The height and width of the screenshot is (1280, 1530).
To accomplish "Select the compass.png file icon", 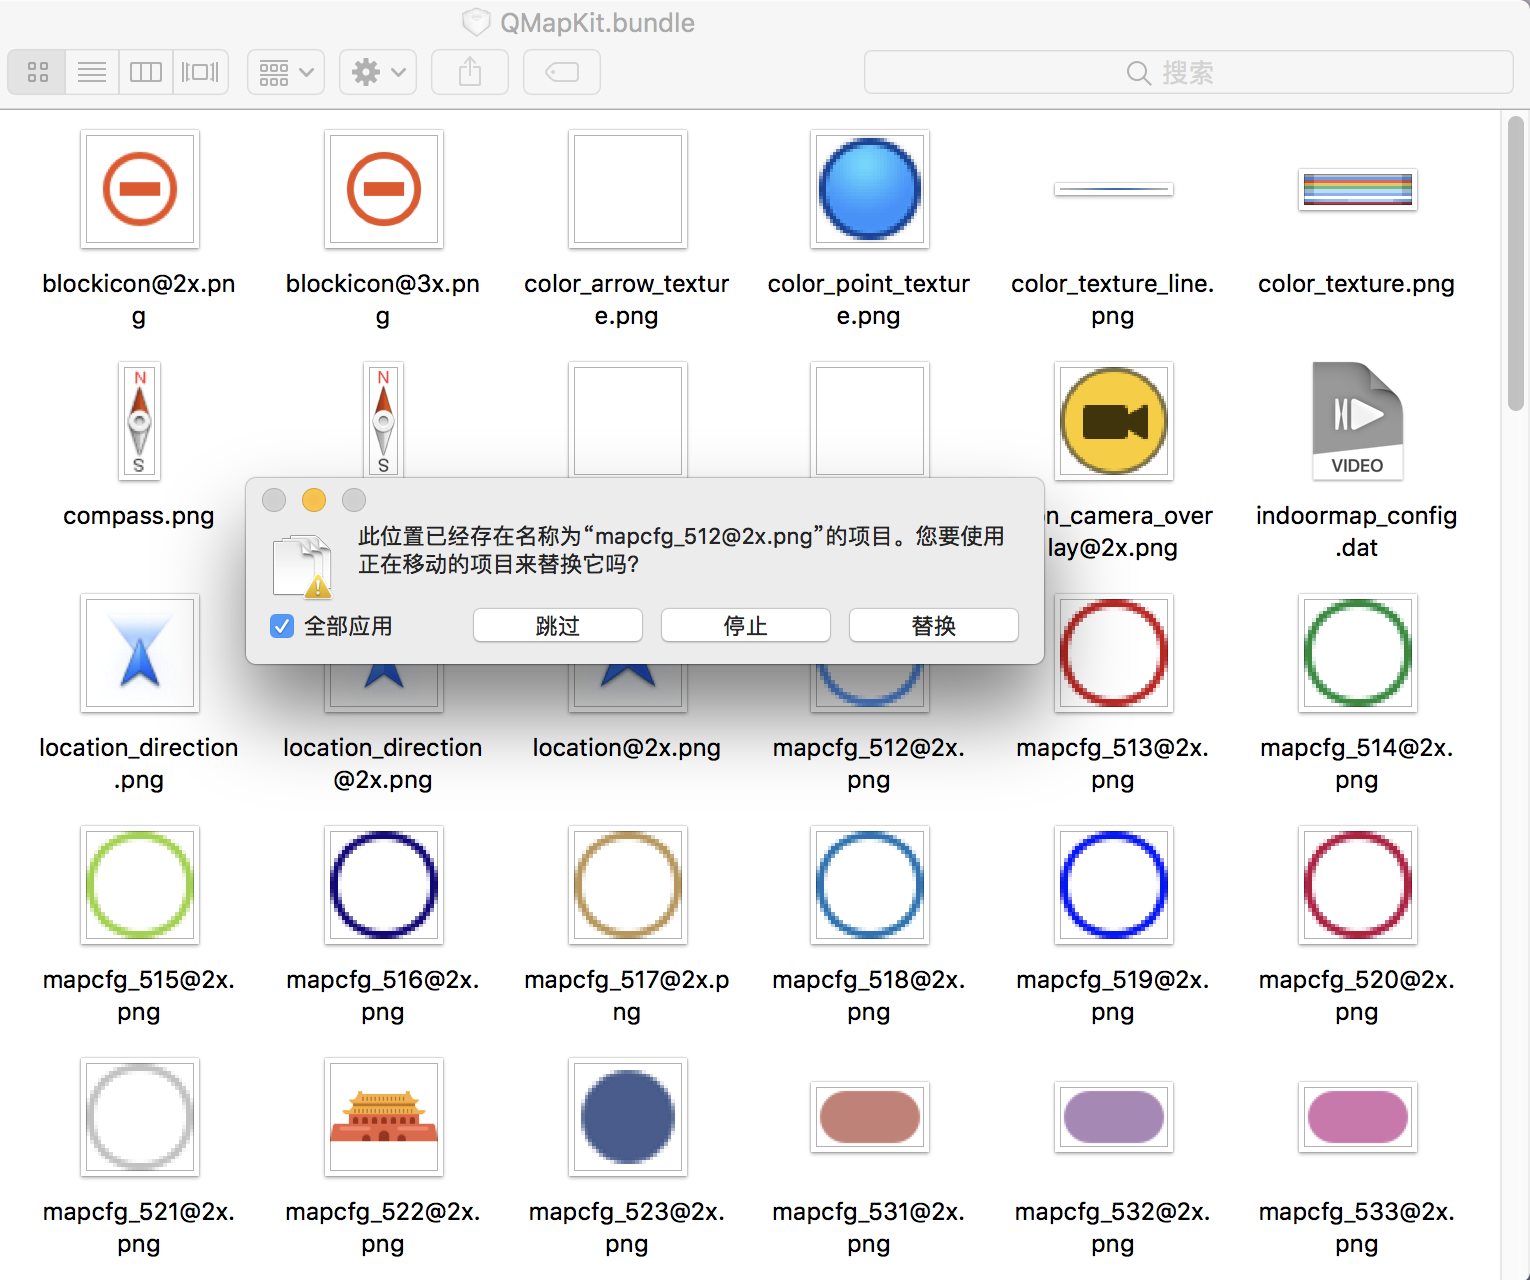I will point(140,421).
